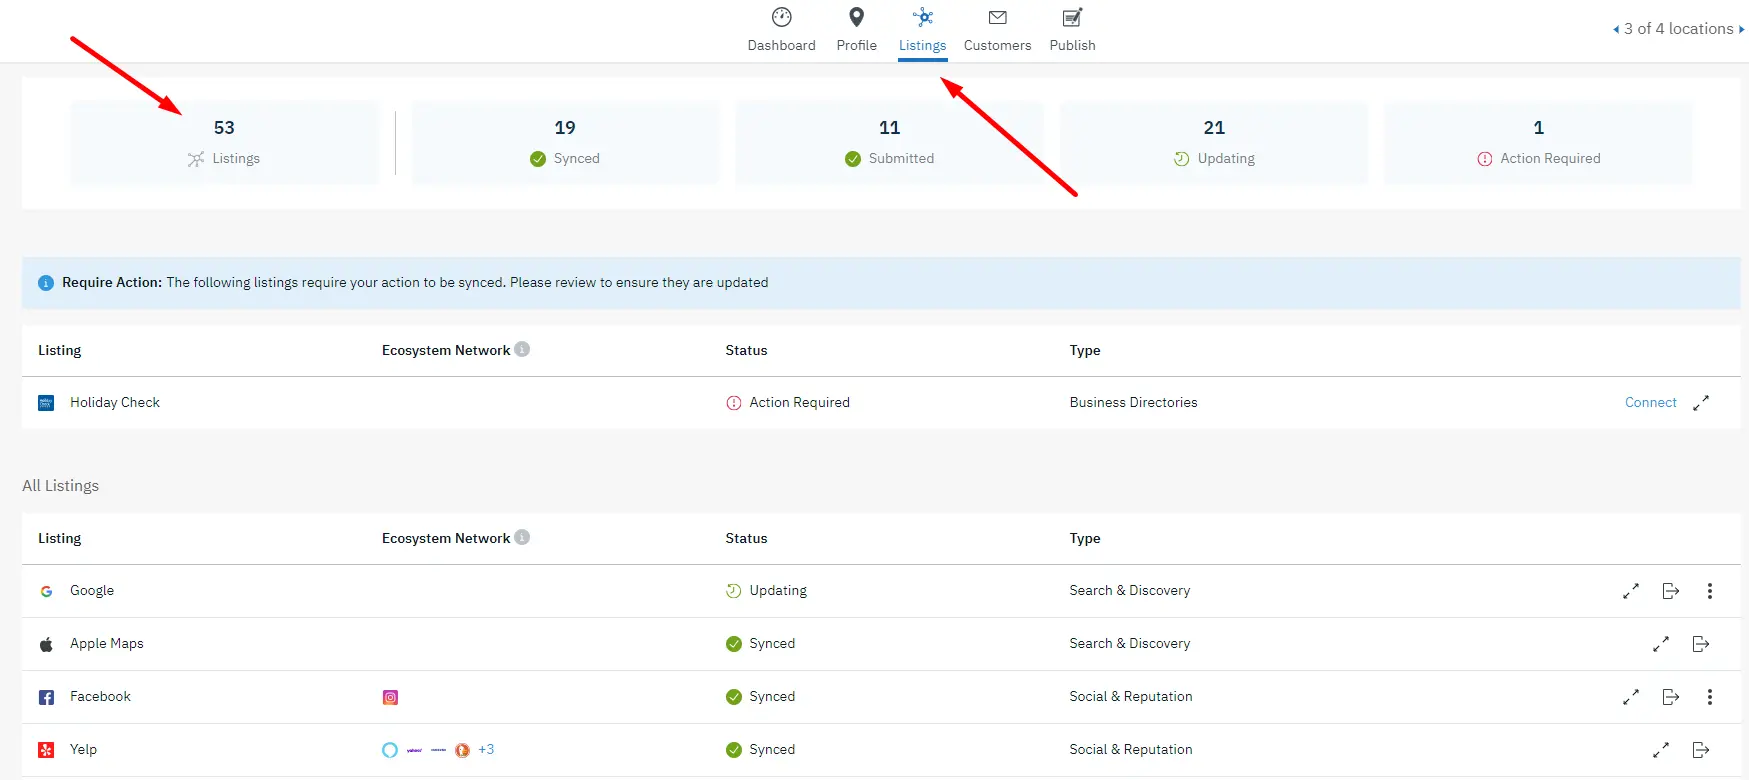Screen dimensions: 1749x780
Task: Go to next location arrow
Action: tap(1741, 29)
